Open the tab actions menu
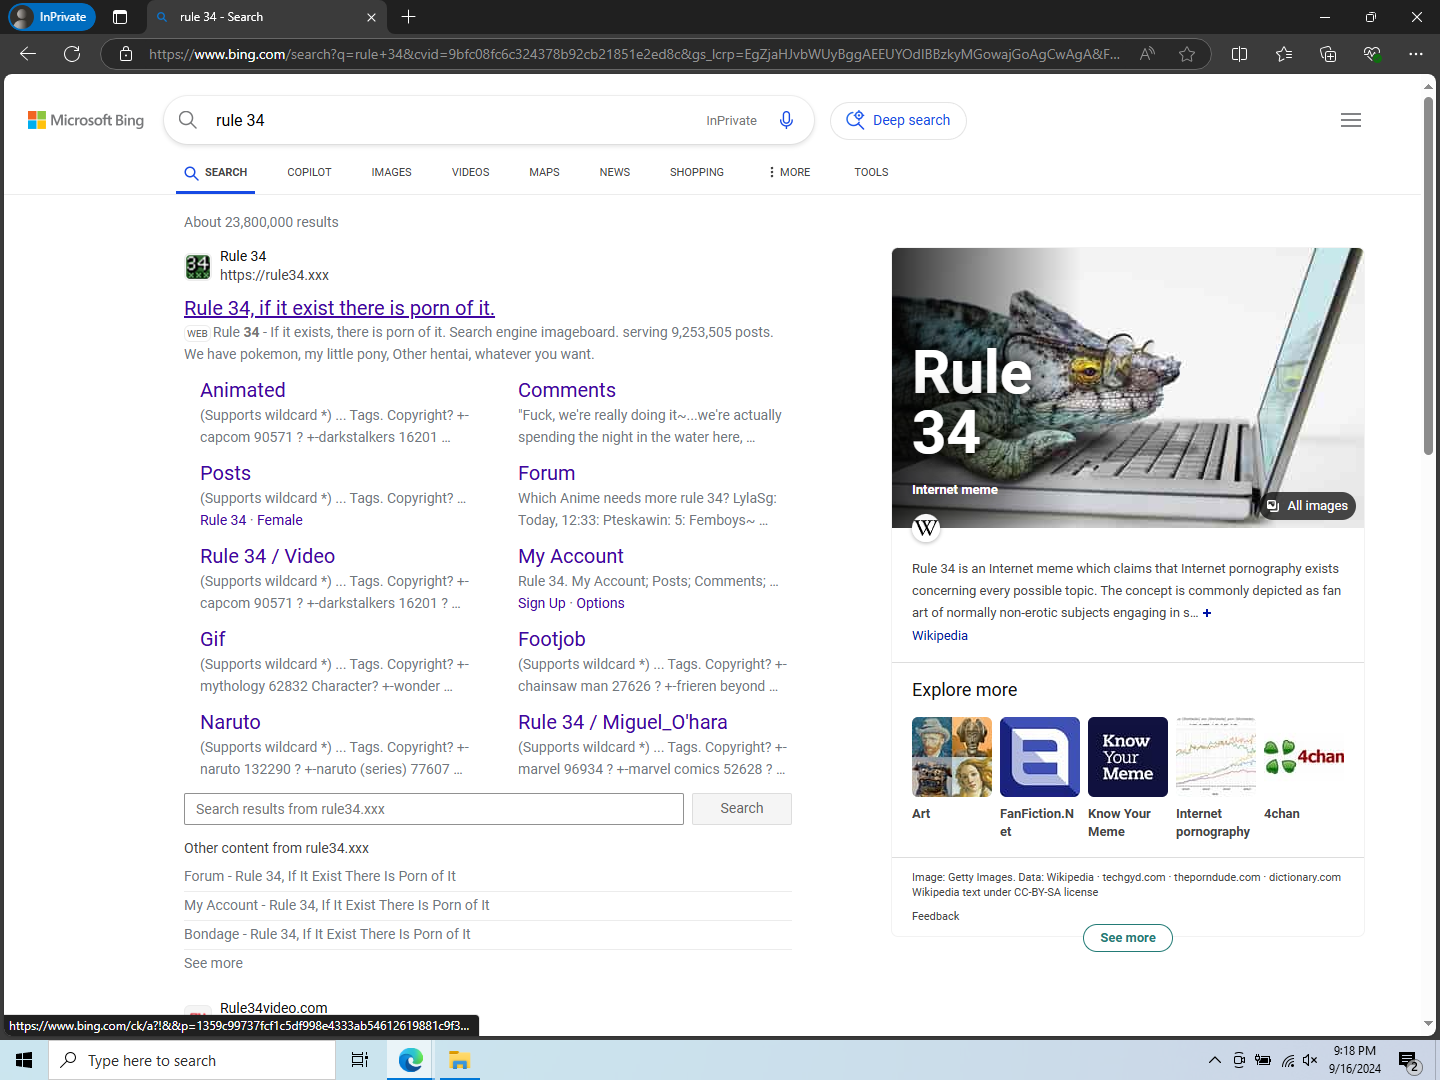 (x=120, y=17)
